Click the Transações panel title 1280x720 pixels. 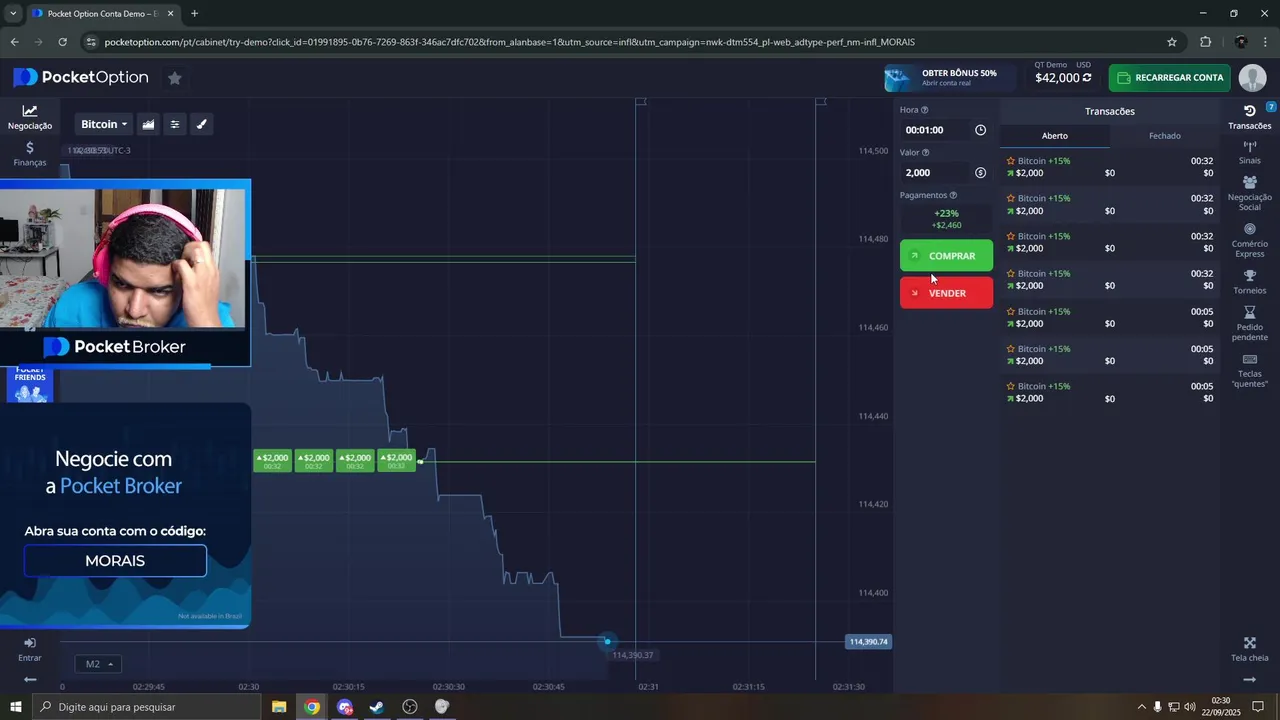(x=1110, y=111)
